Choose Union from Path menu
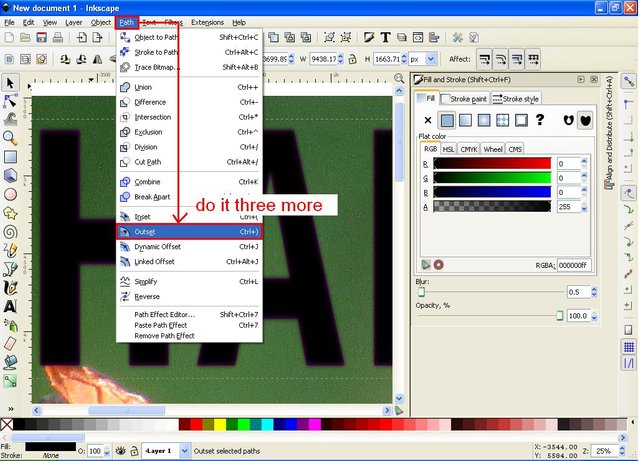The height and width of the screenshot is (461, 640). pyautogui.click(x=189, y=87)
